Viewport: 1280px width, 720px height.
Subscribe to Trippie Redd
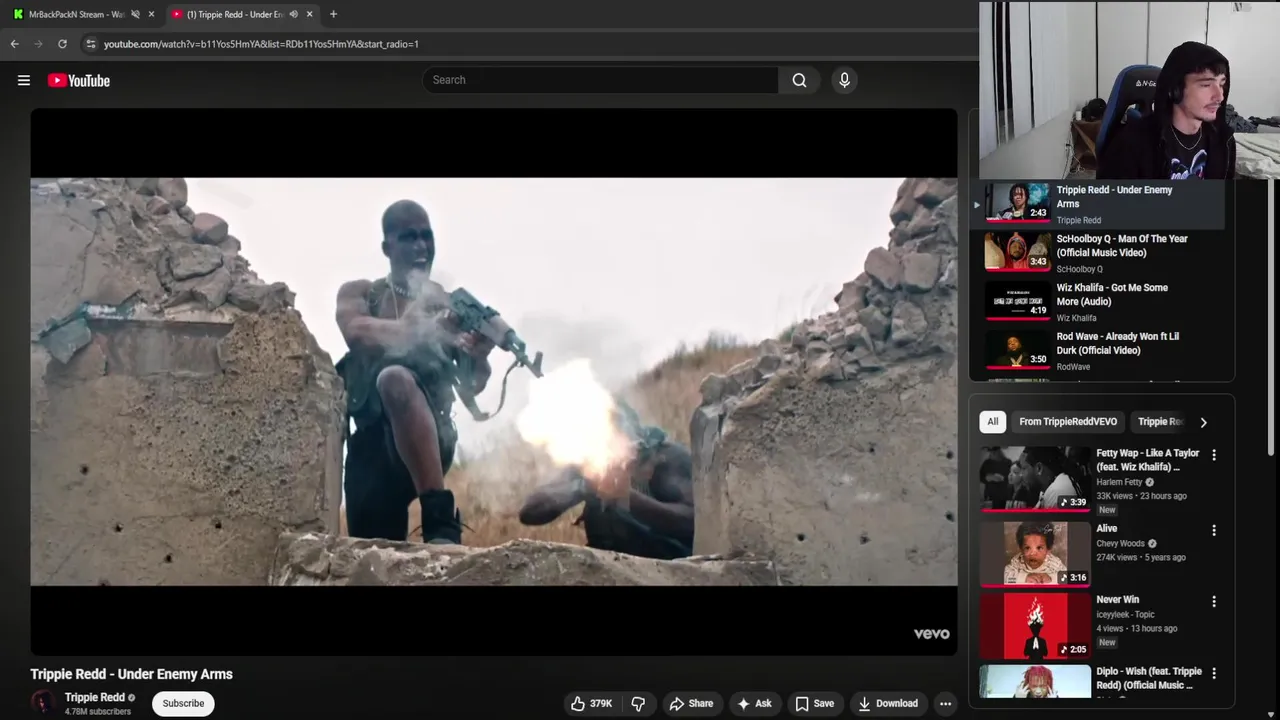(183, 703)
